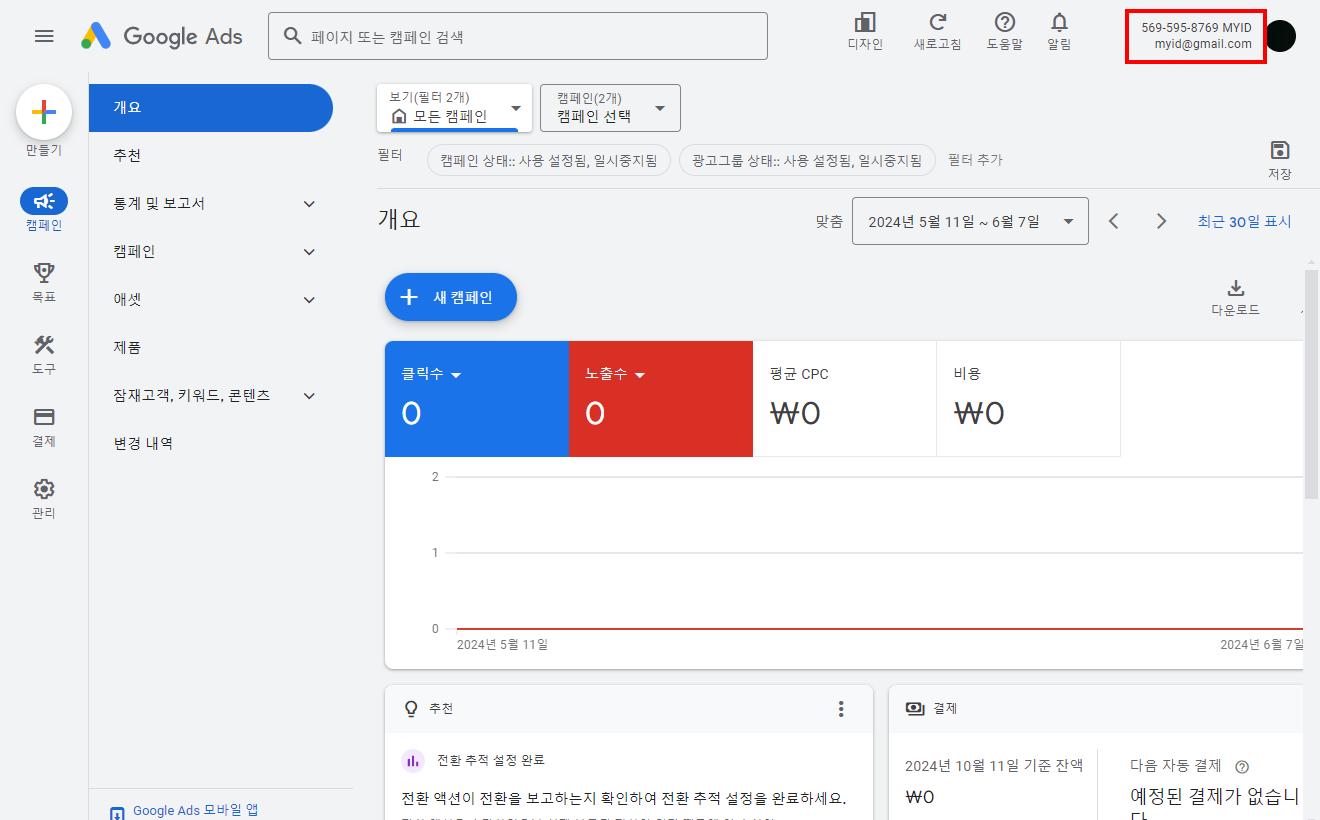The width and height of the screenshot is (1320, 820).
Task: Open the create menu via the plus icon
Action: click(x=44, y=113)
